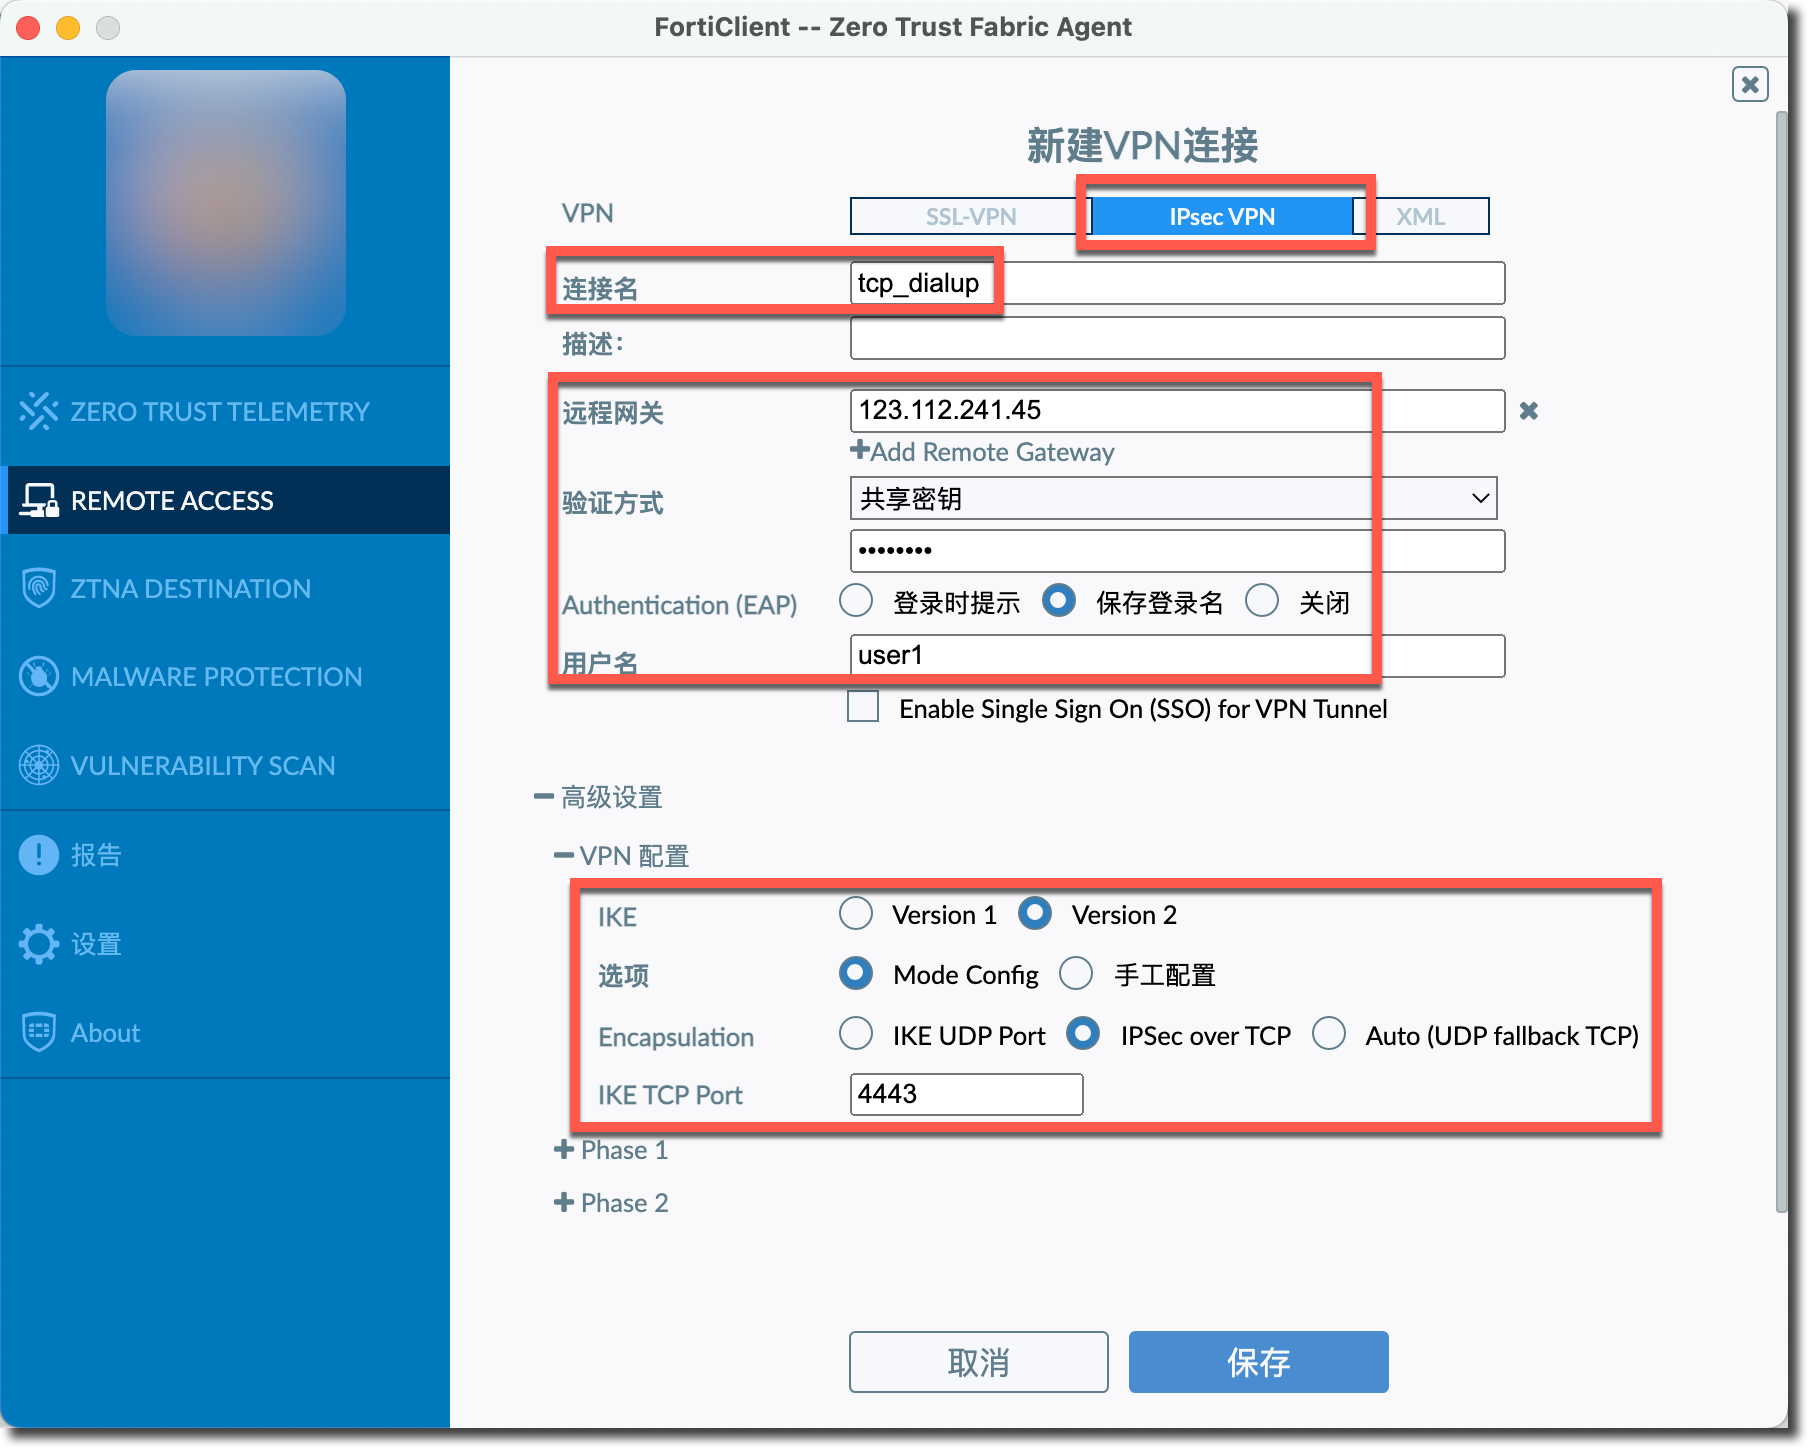Open the 验证方式 dropdown showing 共享密钥
This screenshot has width=1808, height=1448.
point(1173,498)
